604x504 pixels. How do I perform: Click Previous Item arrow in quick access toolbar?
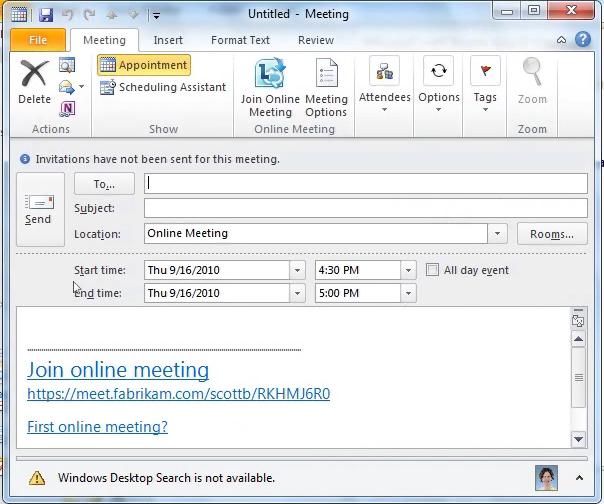tap(112, 15)
